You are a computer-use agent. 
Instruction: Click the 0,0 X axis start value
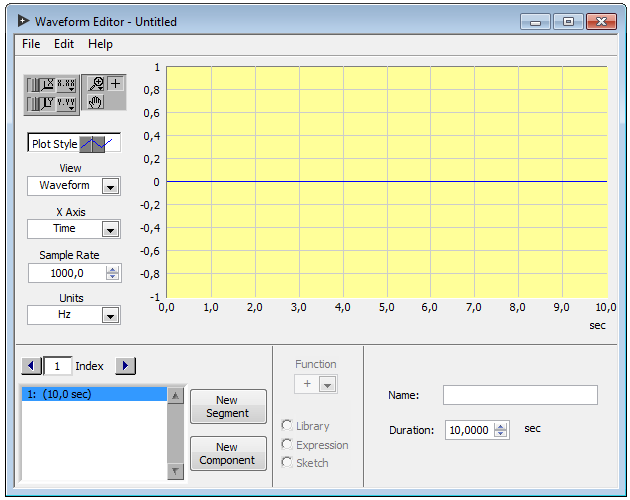[166, 307]
